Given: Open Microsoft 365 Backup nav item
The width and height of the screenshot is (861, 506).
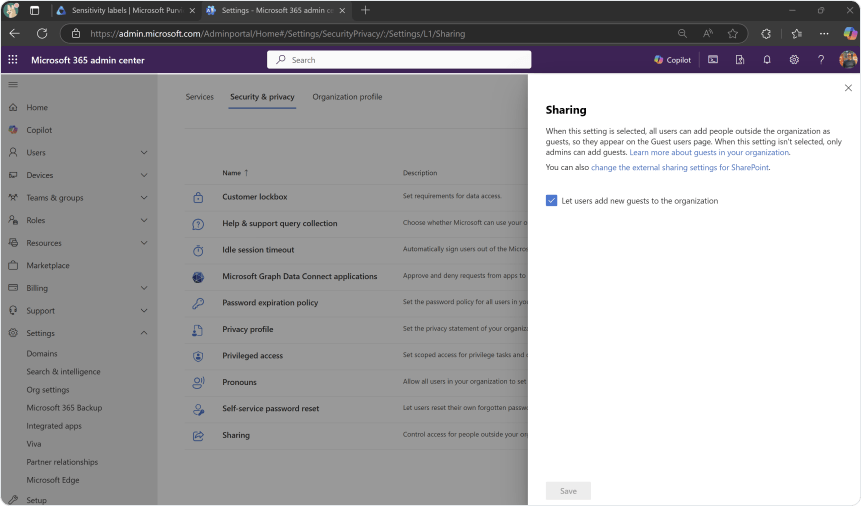Looking at the screenshot, I should point(64,408).
